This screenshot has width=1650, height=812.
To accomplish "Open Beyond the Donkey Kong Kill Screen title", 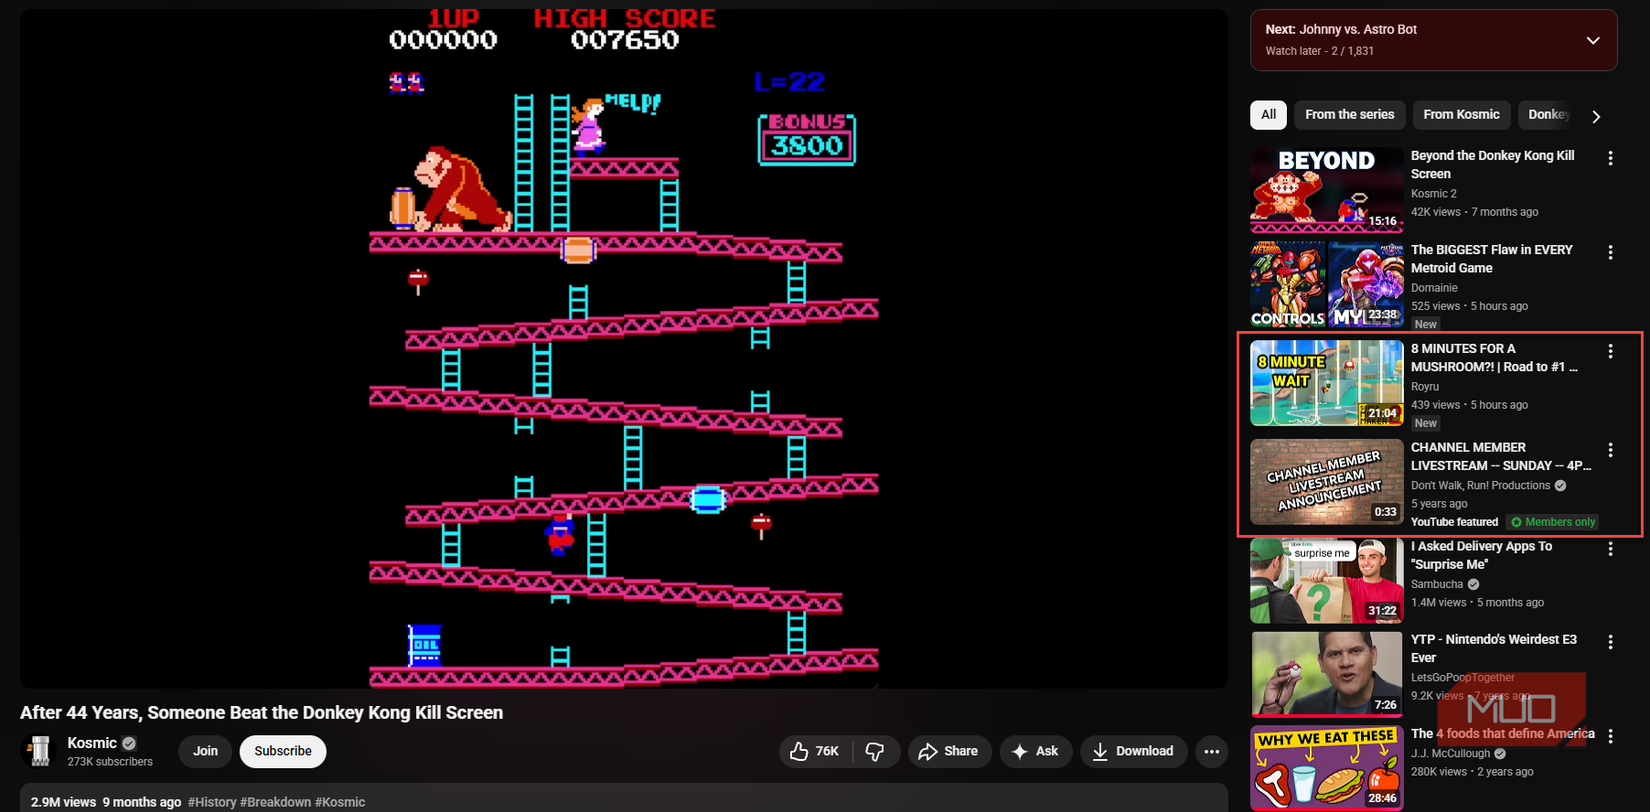I will coord(1492,165).
